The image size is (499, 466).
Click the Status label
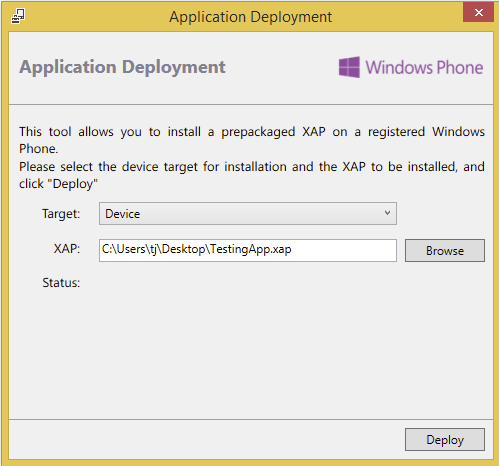[x=61, y=283]
